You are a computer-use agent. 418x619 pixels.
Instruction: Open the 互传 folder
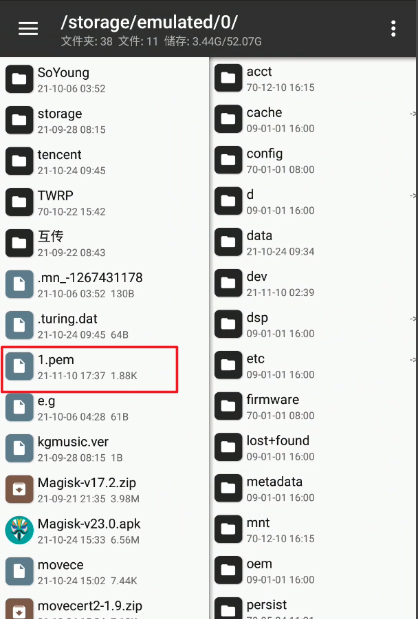[105, 243]
